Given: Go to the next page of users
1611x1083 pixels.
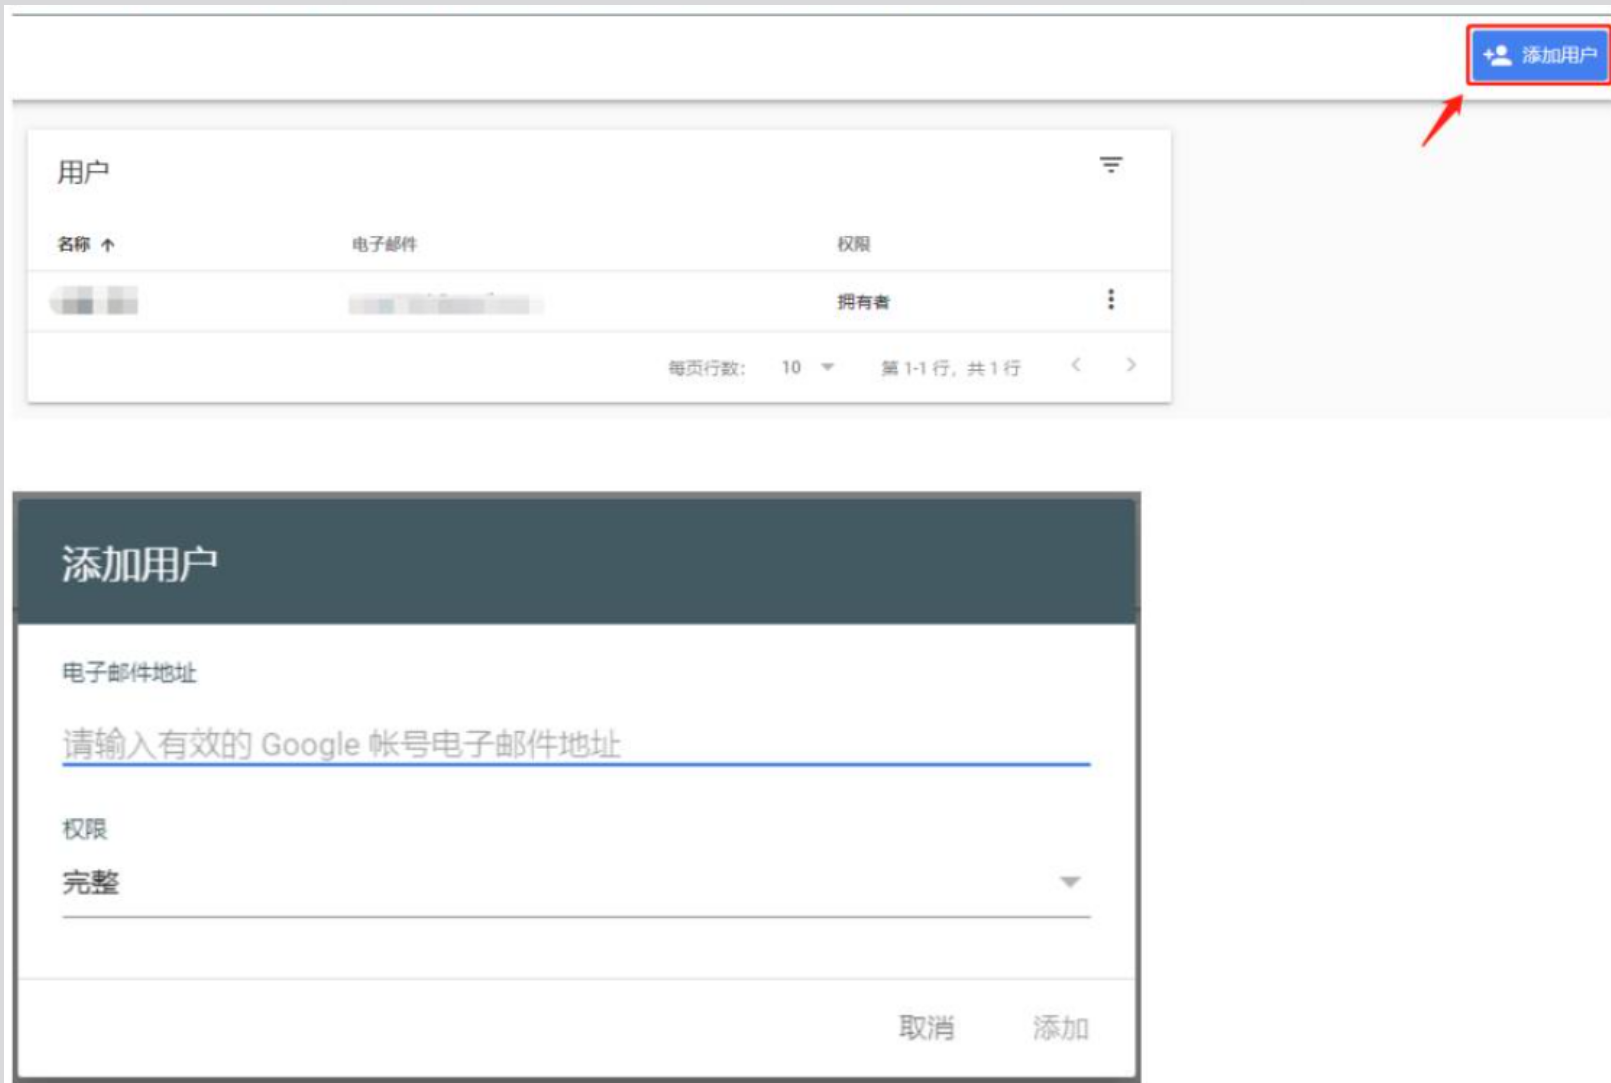Looking at the screenshot, I should pos(1131,365).
